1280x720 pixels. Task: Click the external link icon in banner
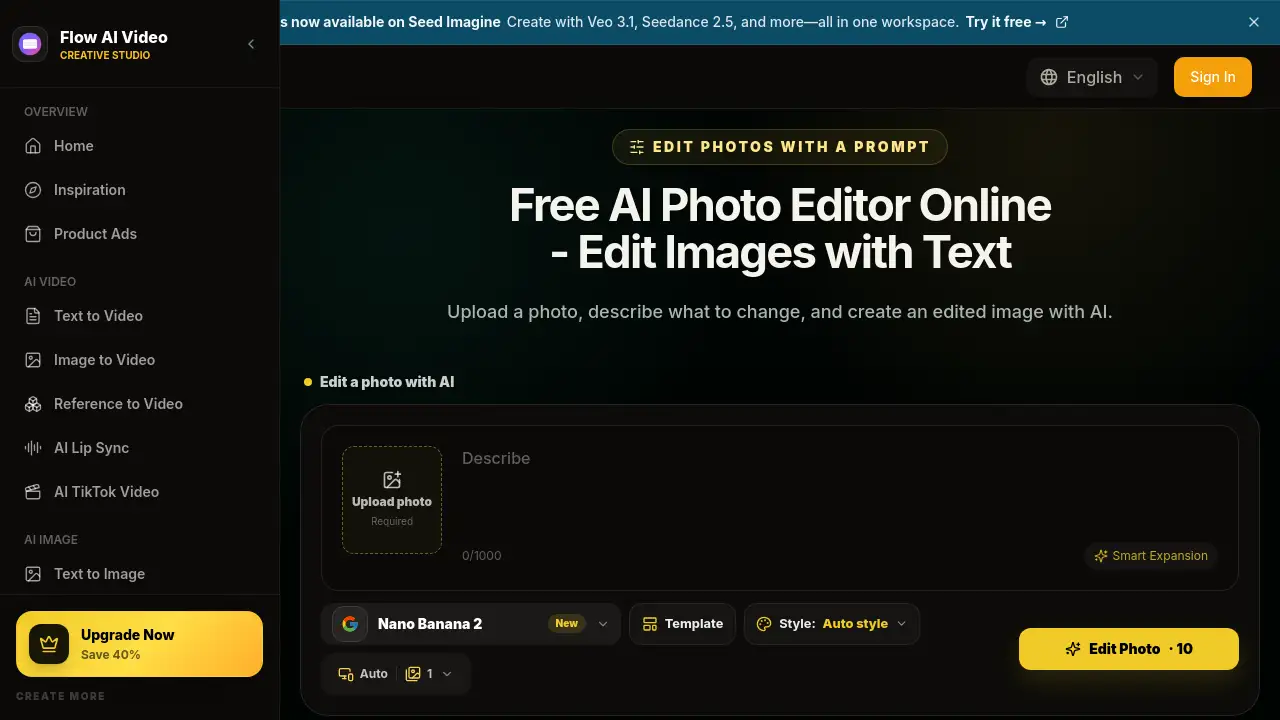[x=1062, y=22]
